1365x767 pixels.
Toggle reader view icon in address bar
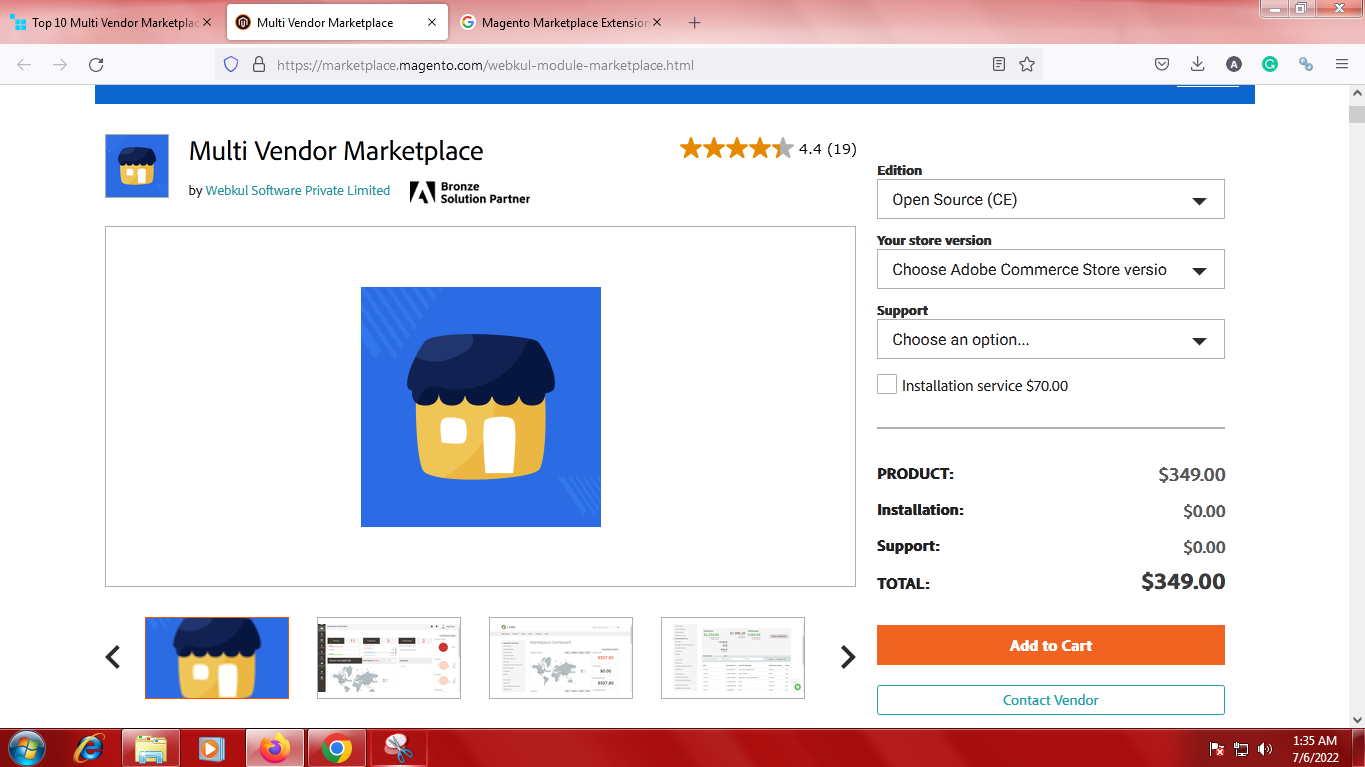(x=999, y=64)
